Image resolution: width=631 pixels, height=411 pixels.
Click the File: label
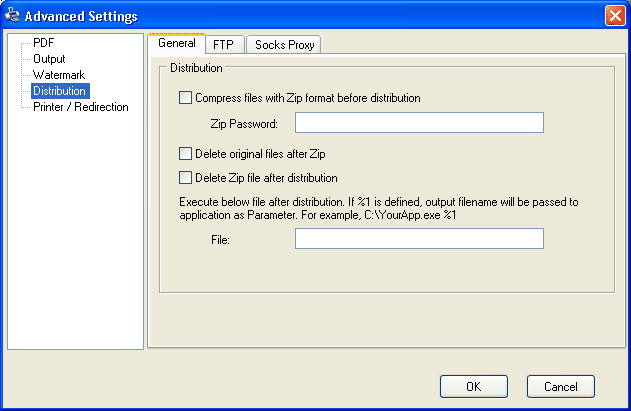[220, 240]
